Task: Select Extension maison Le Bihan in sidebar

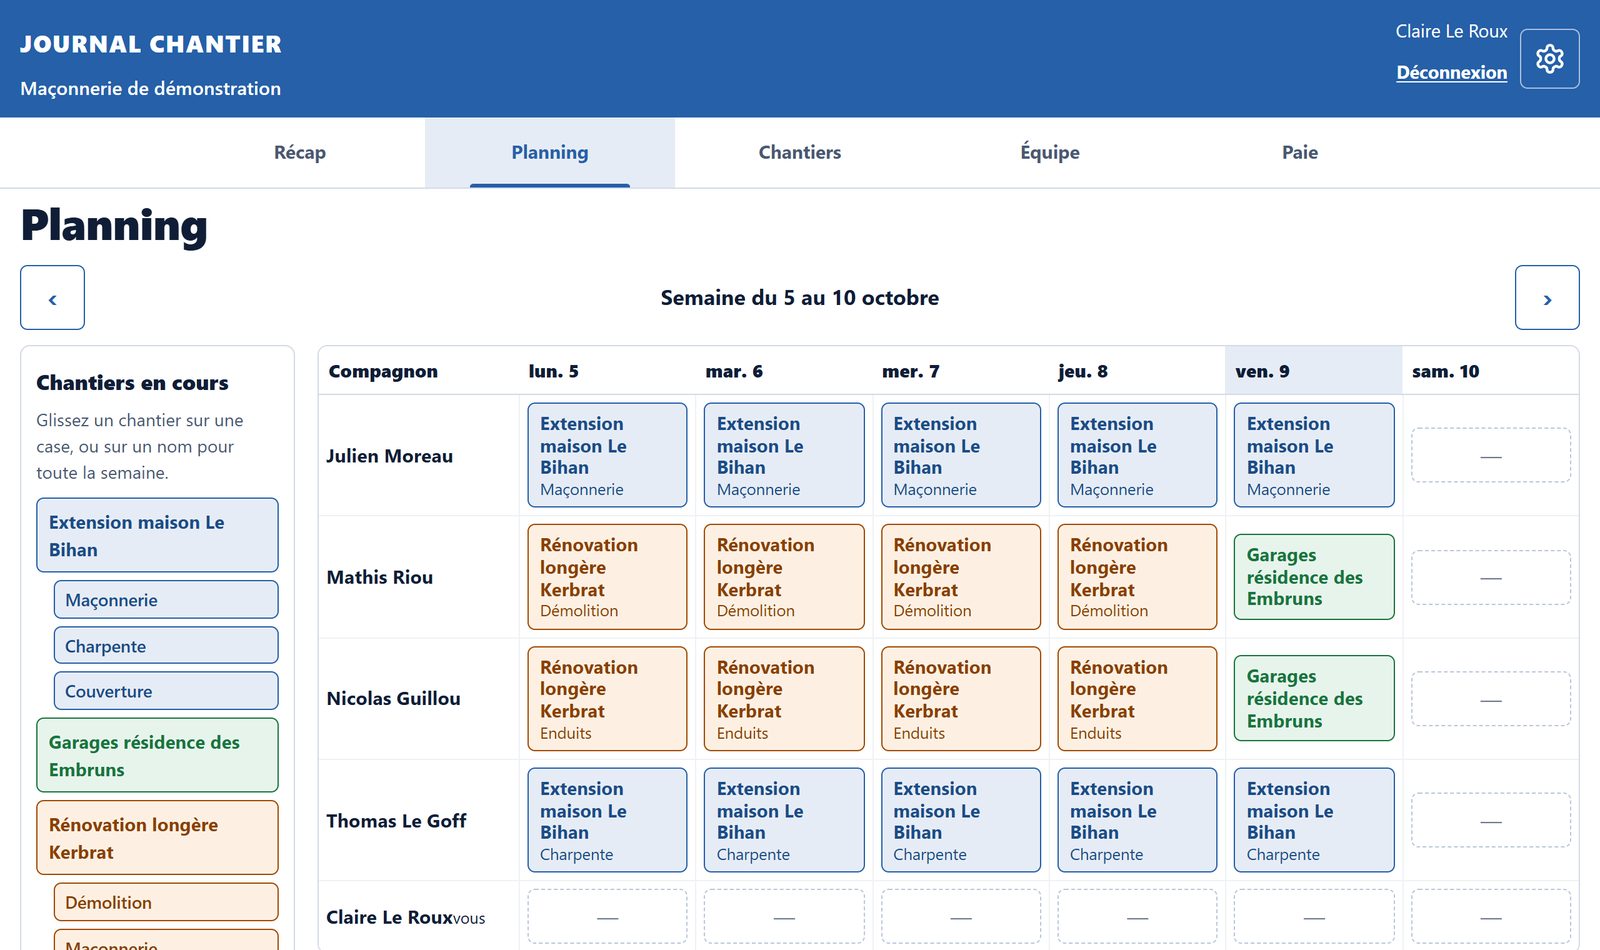Action: click(157, 535)
